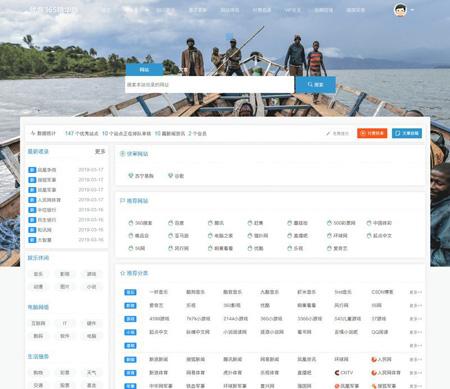Screen dimensions: 450x389
Task: Click the blue badge icon beside 中信银行 entry
Action: (x=32, y=210)
